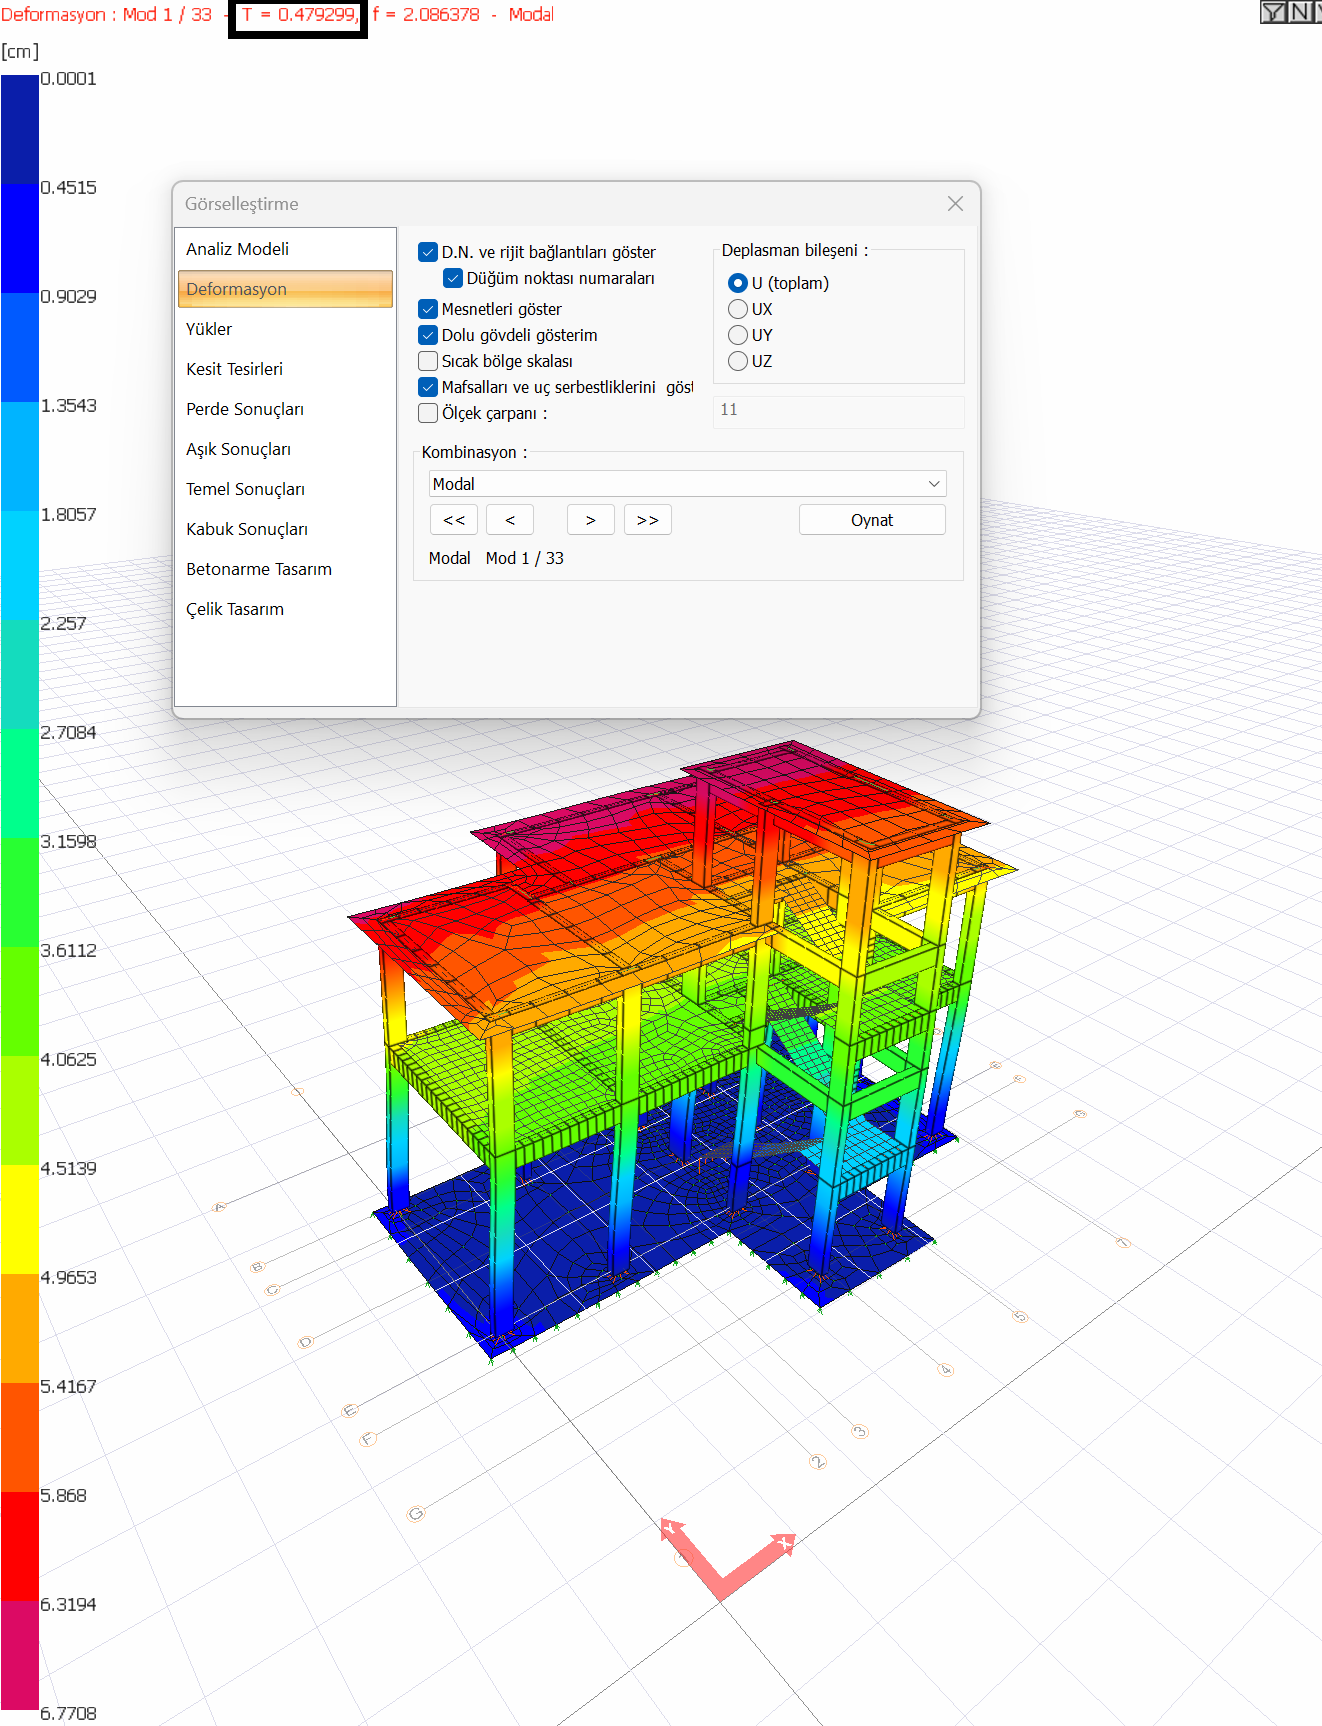
Task: Choose UZ displacement component
Action: 738,361
